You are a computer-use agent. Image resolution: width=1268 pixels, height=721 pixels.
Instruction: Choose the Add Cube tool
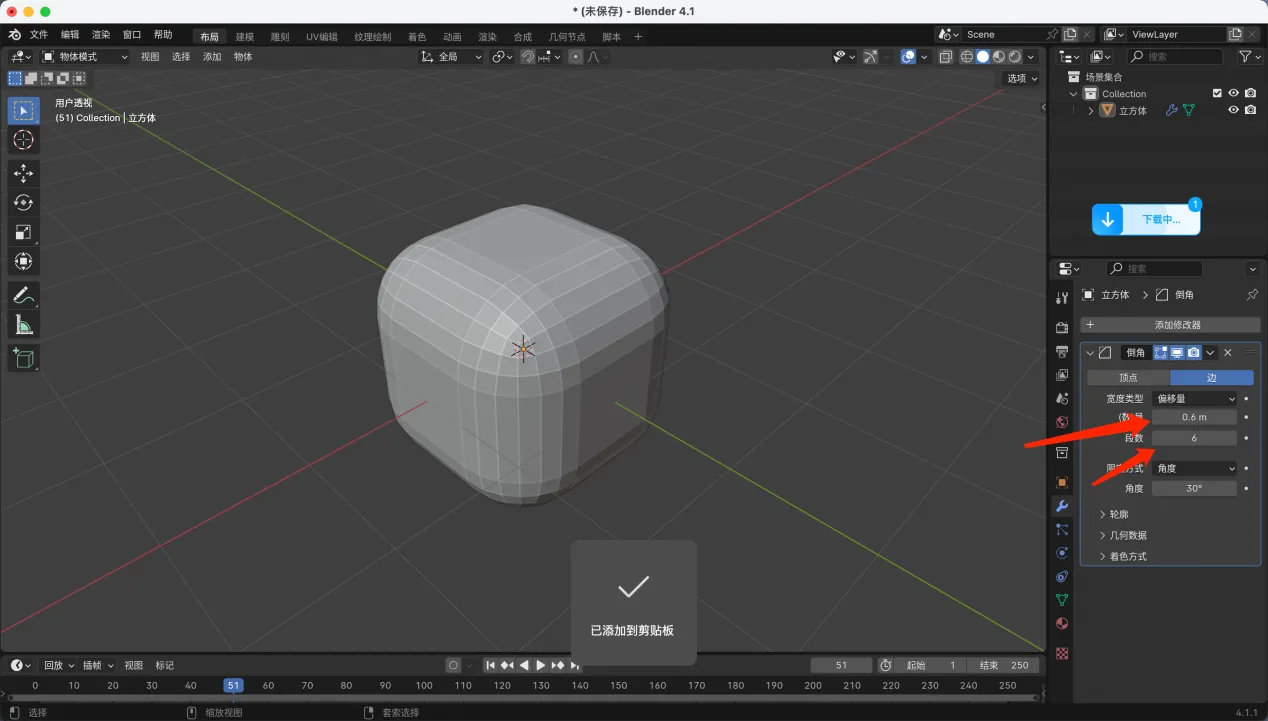(23, 358)
